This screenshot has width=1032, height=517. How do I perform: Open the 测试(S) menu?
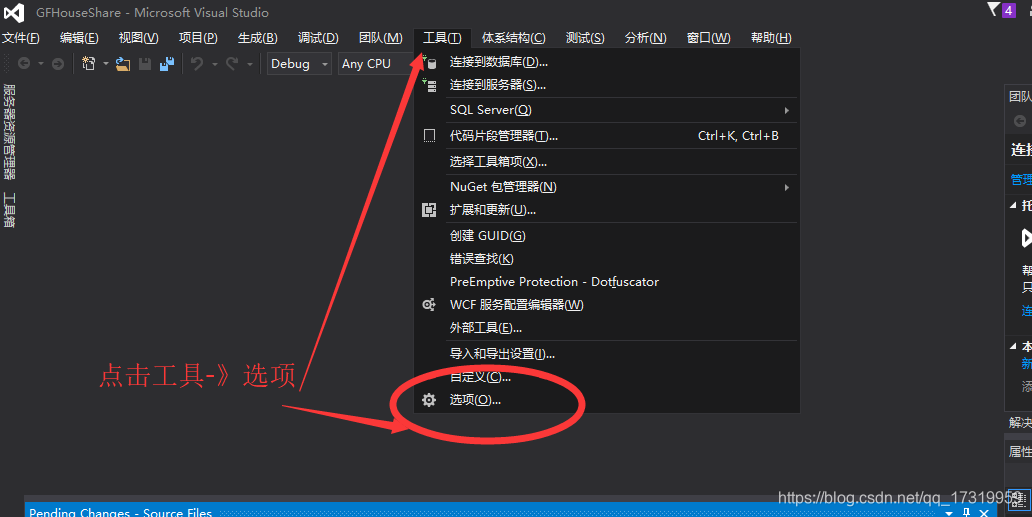(585, 37)
